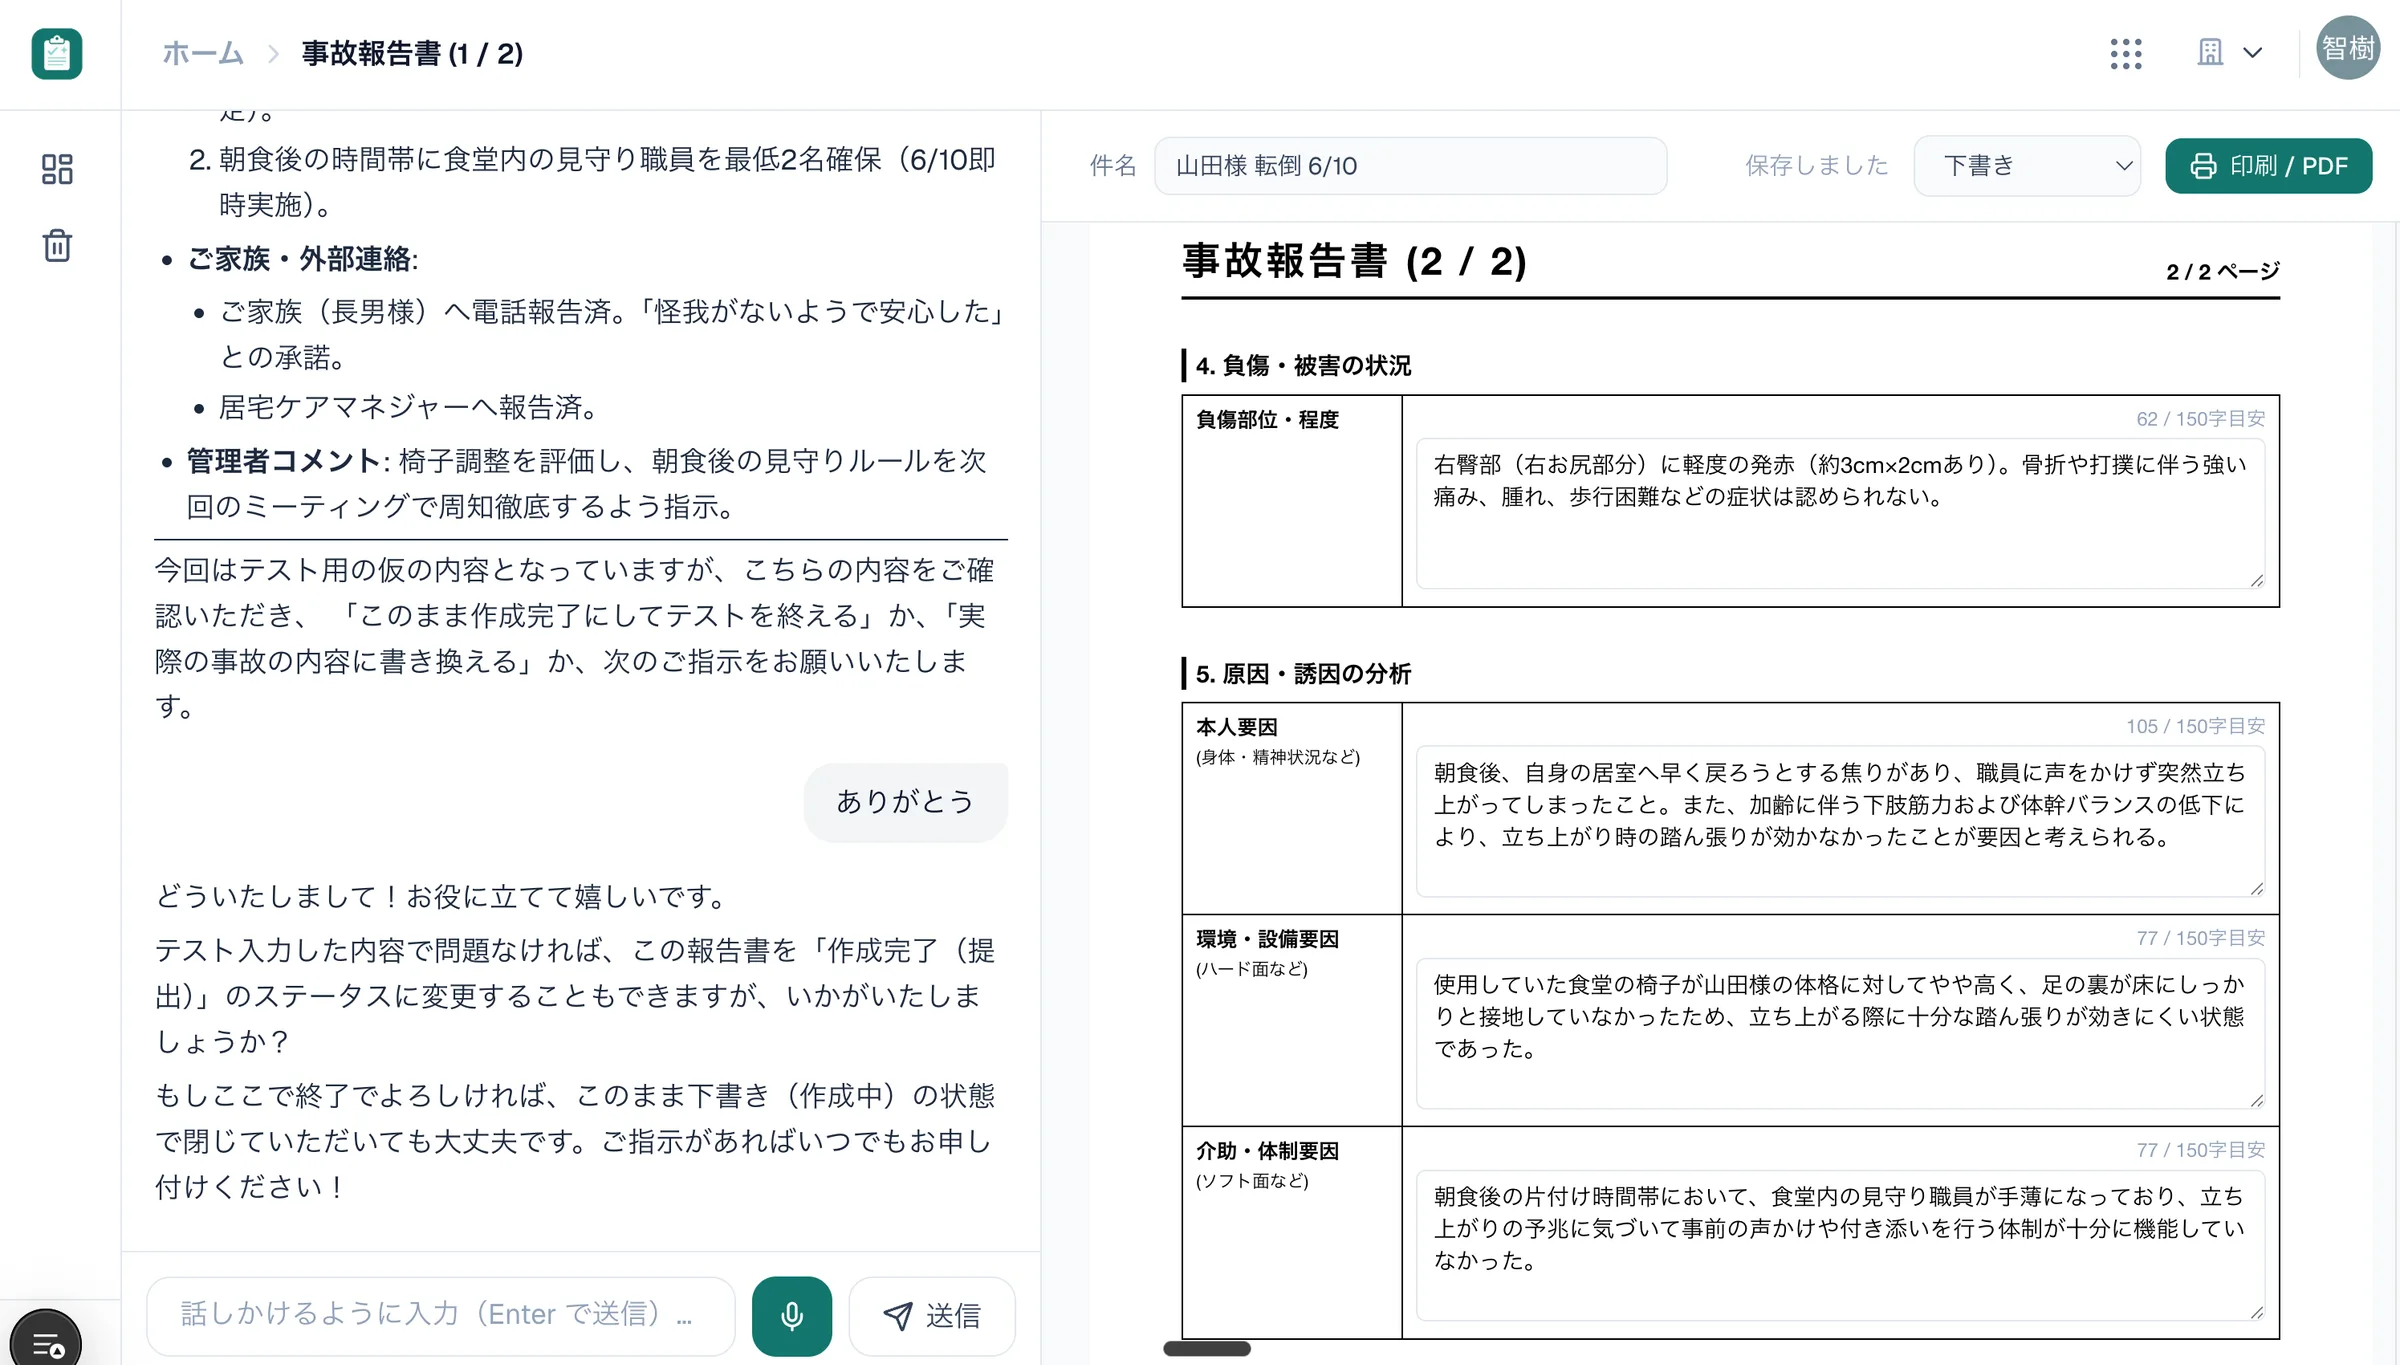
Task: Activate the microphone voice input button
Action: (791, 1316)
